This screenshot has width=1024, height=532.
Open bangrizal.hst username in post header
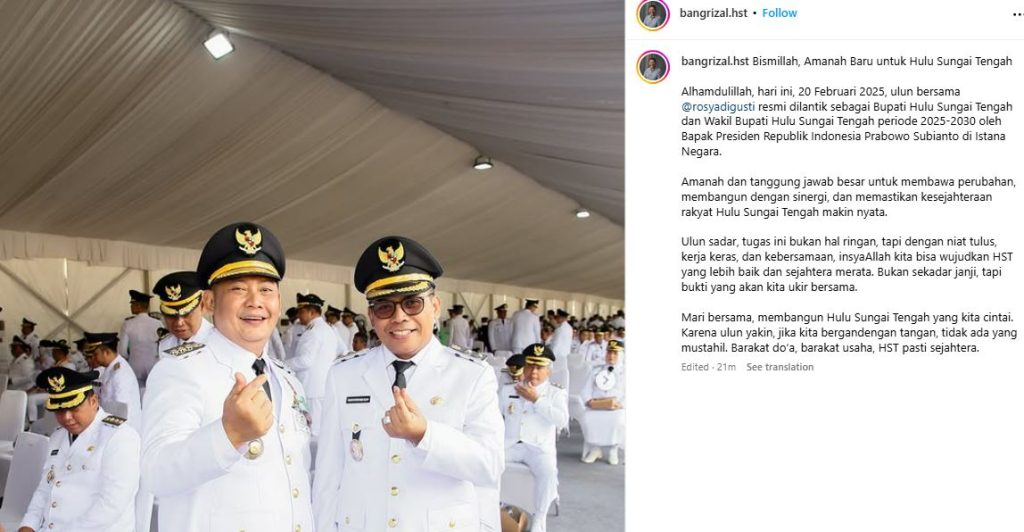click(x=713, y=13)
